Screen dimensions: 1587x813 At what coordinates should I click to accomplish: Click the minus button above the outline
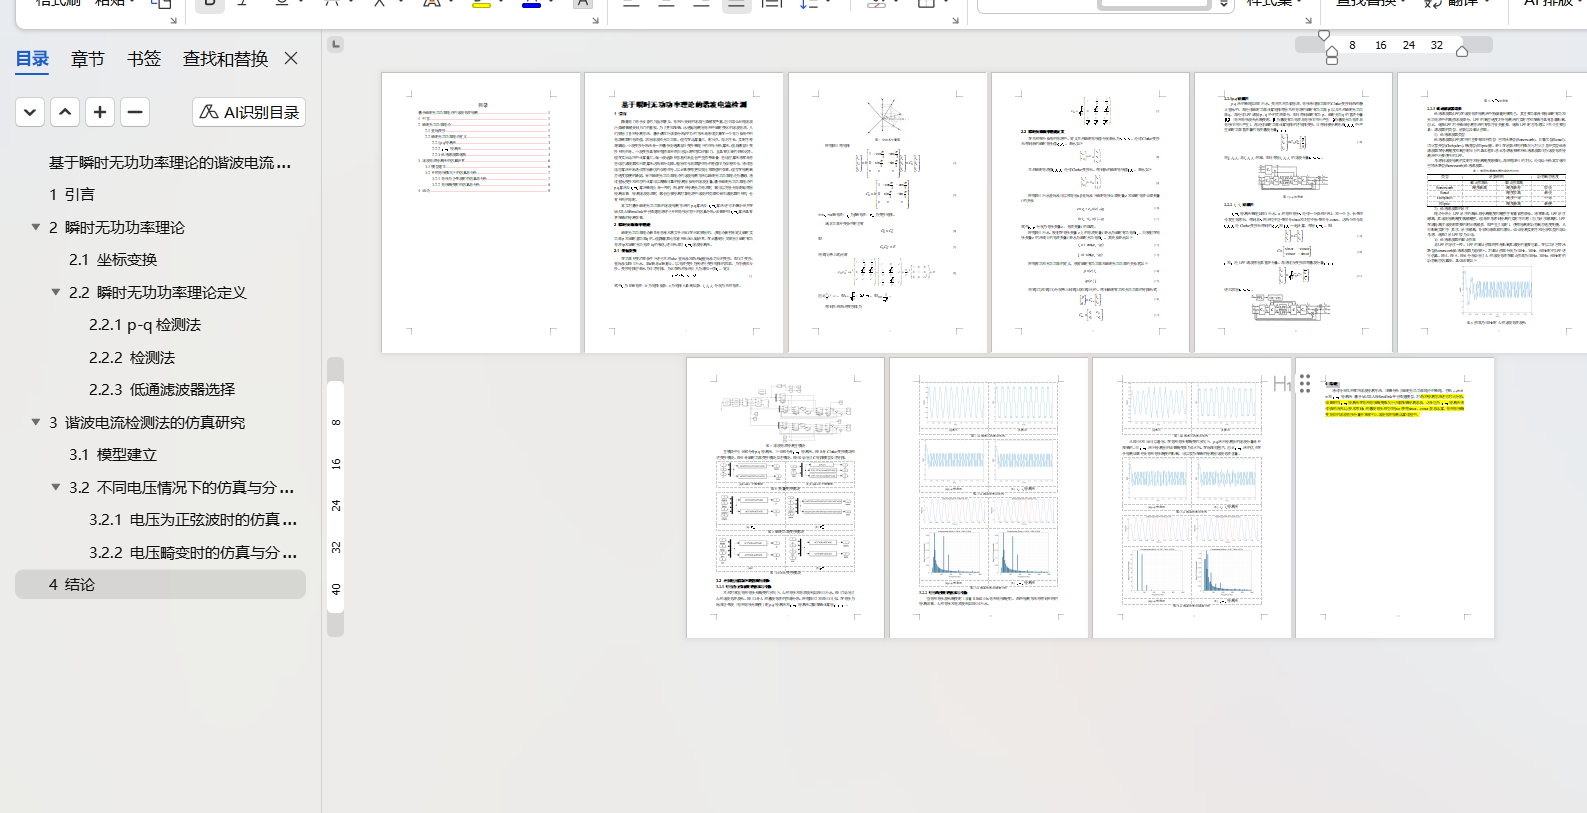point(135,112)
